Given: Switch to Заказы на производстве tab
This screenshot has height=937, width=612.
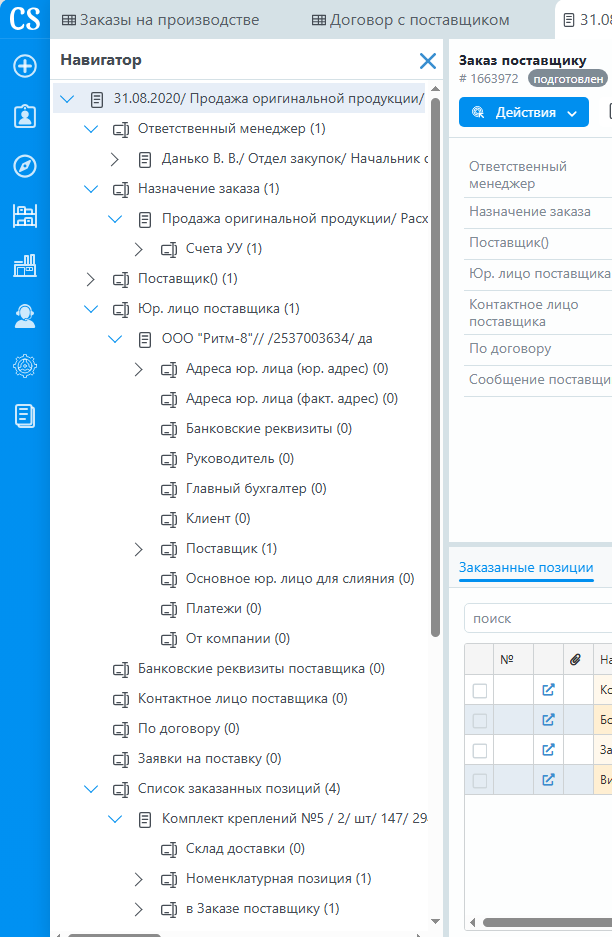Looking at the screenshot, I should (161, 20).
